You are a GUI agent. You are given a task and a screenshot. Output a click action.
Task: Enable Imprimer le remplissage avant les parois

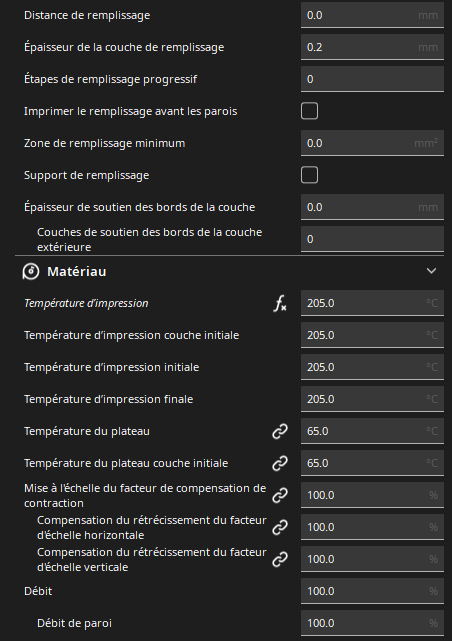(309, 111)
